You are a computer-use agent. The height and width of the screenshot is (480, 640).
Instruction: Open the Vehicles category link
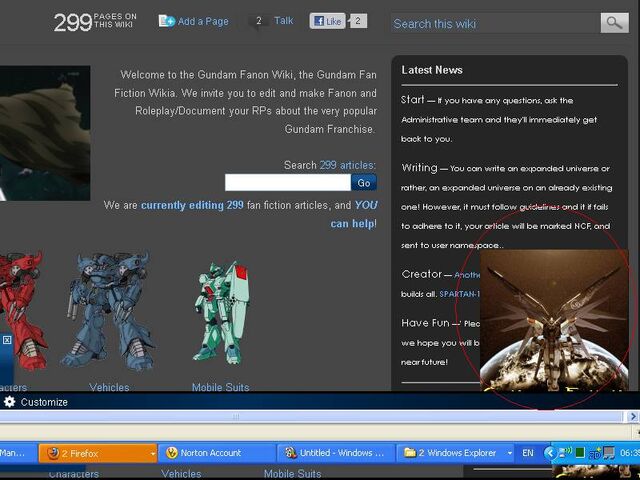tap(109, 387)
